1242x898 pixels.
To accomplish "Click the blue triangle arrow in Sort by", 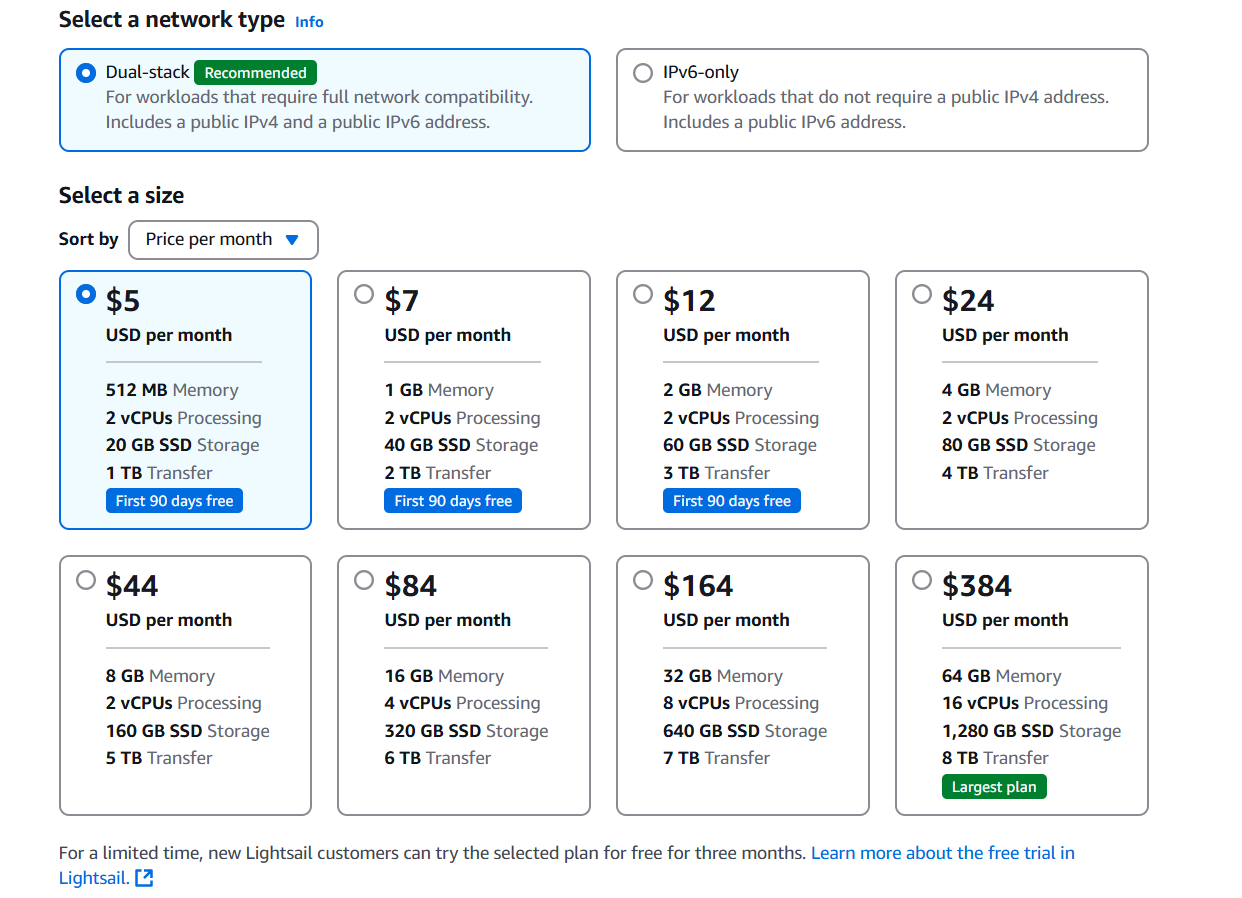I will (x=292, y=240).
